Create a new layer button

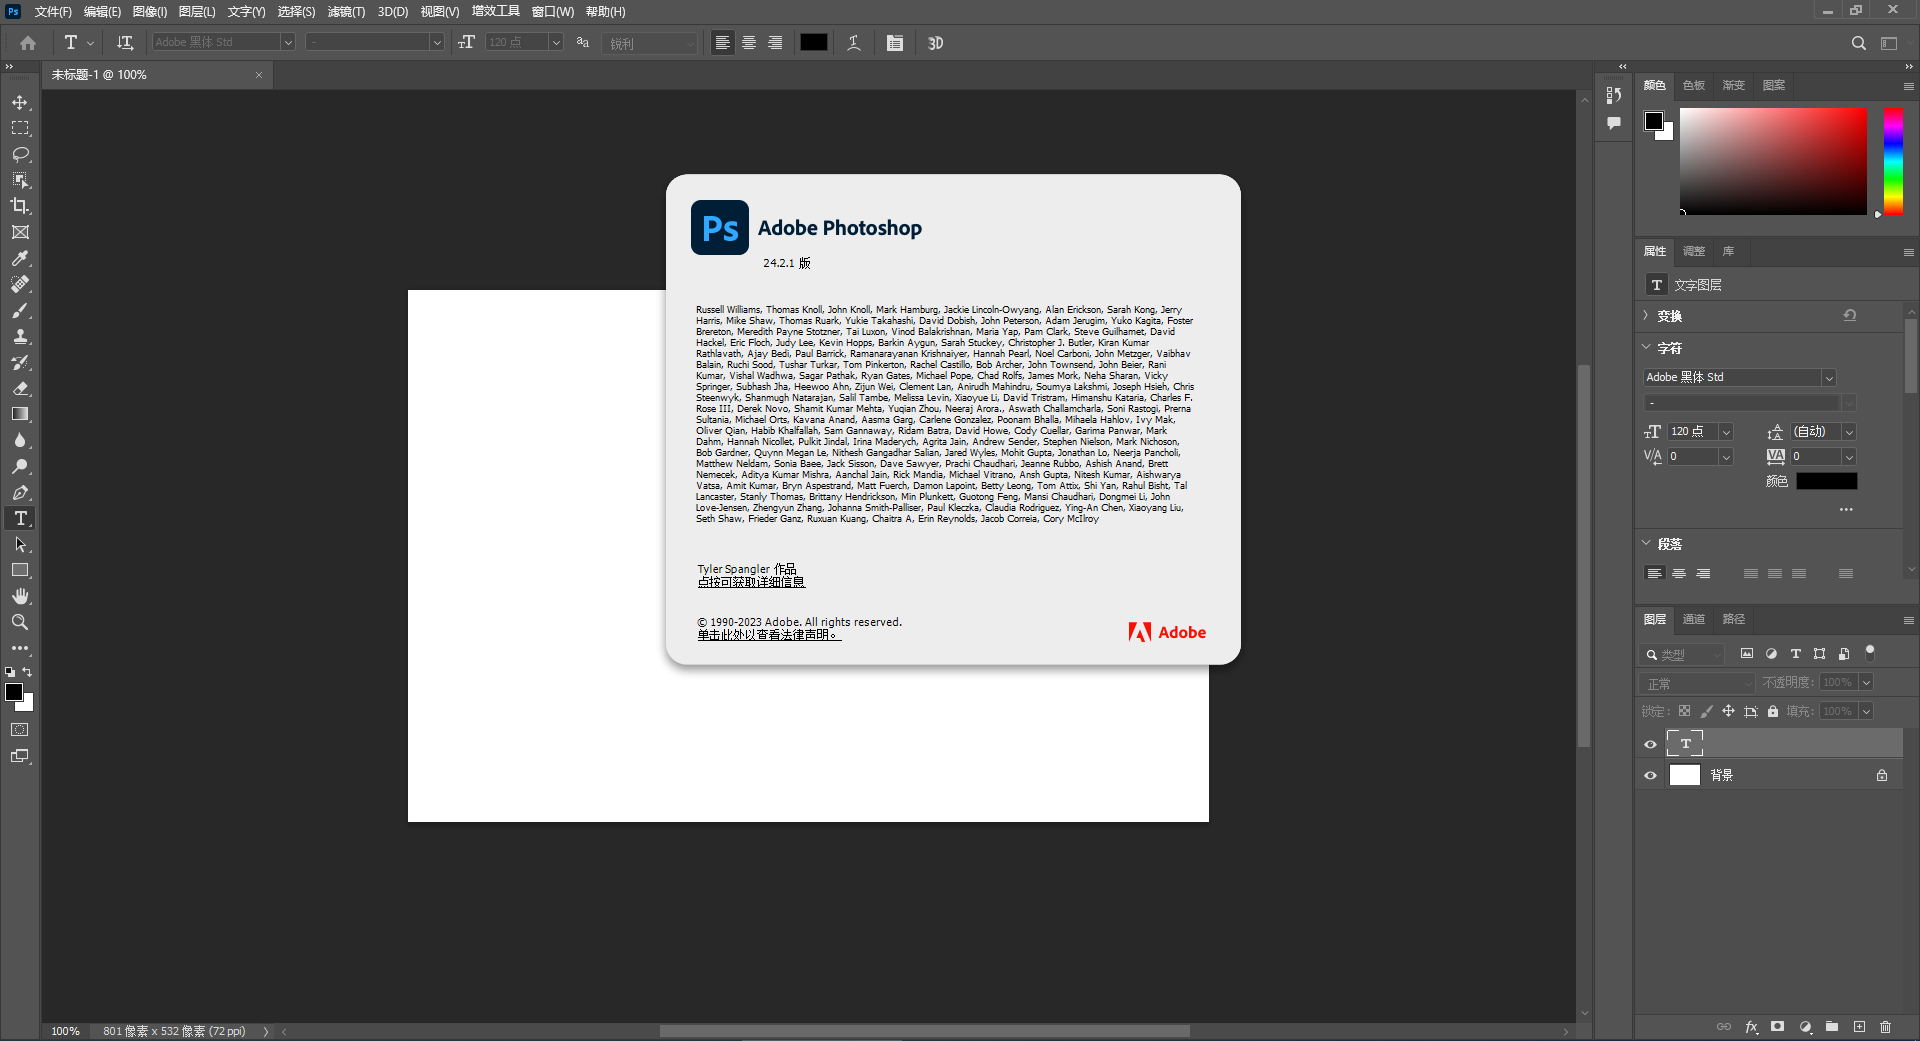click(1859, 1027)
